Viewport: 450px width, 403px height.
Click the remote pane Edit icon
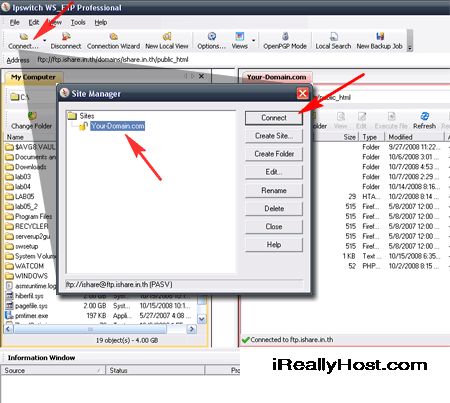tap(361, 121)
